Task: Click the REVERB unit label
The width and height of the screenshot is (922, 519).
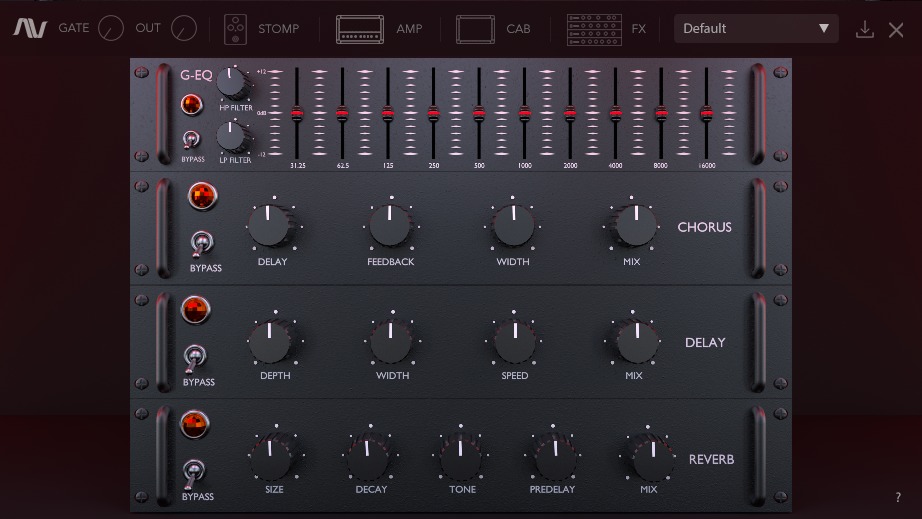Action: pyautogui.click(x=711, y=459)
